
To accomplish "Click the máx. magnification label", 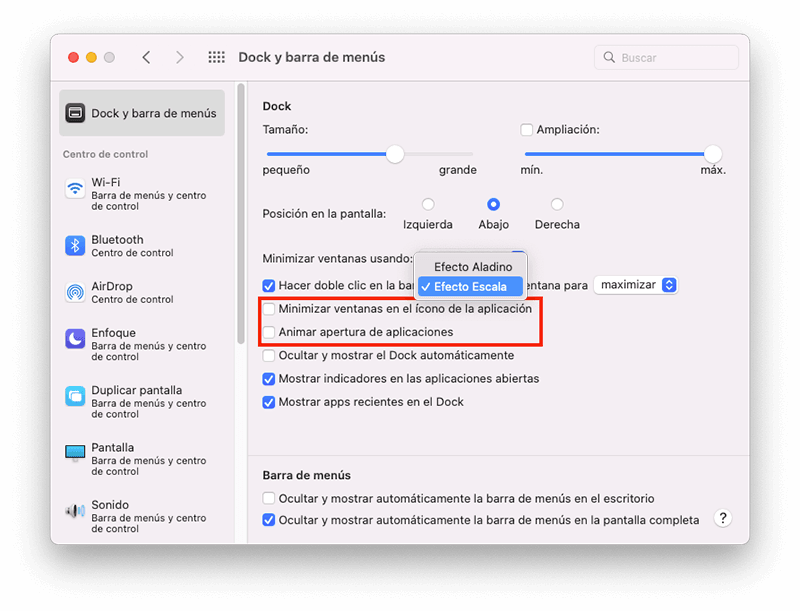I will pos(713,170).
